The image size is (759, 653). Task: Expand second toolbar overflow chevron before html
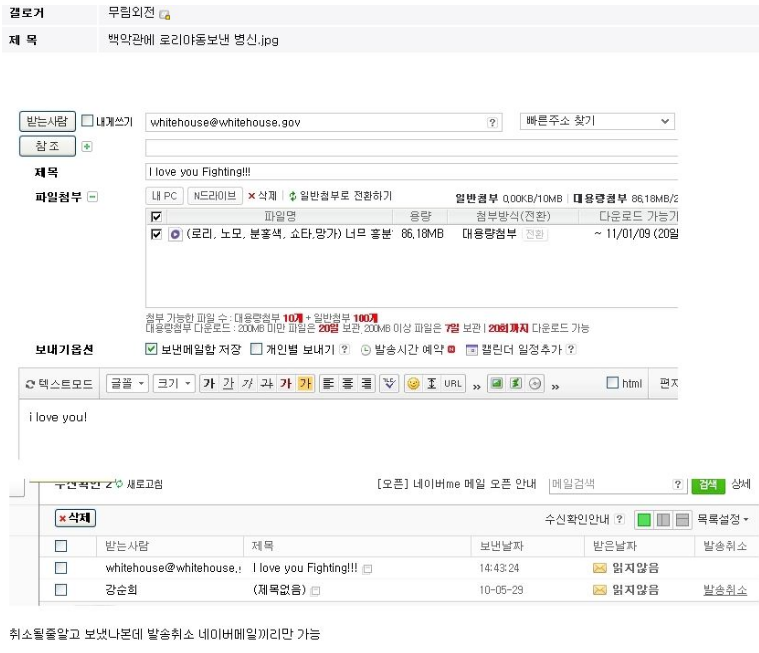click(x=555, y=386)
